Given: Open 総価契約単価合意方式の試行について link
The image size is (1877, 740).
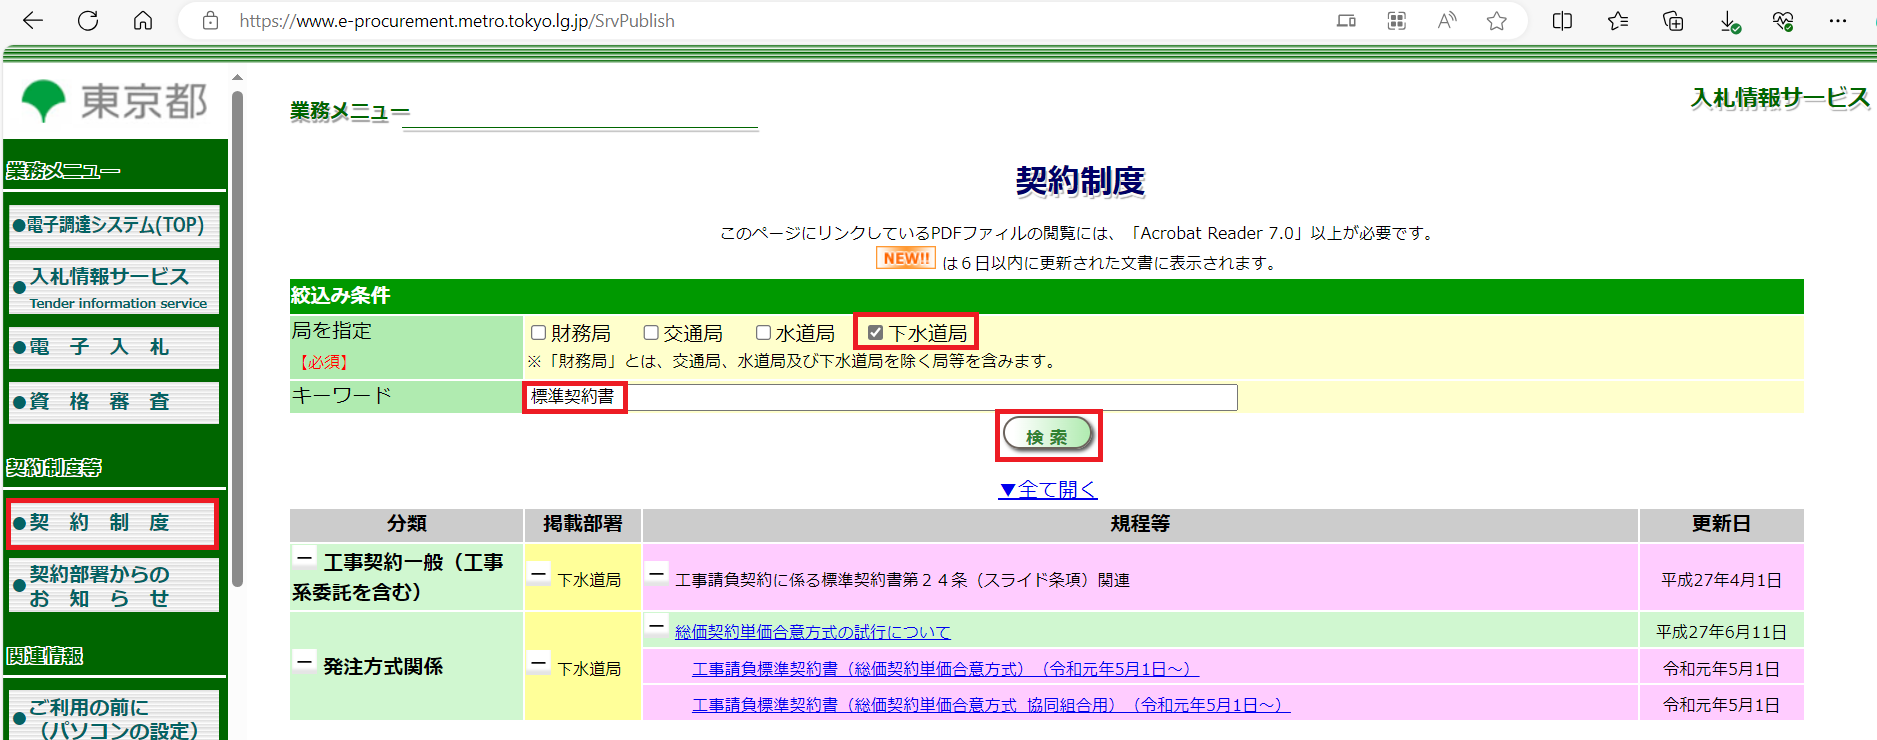Looking at the screenshot, I should pyautogui.click(x=812, y=632).
